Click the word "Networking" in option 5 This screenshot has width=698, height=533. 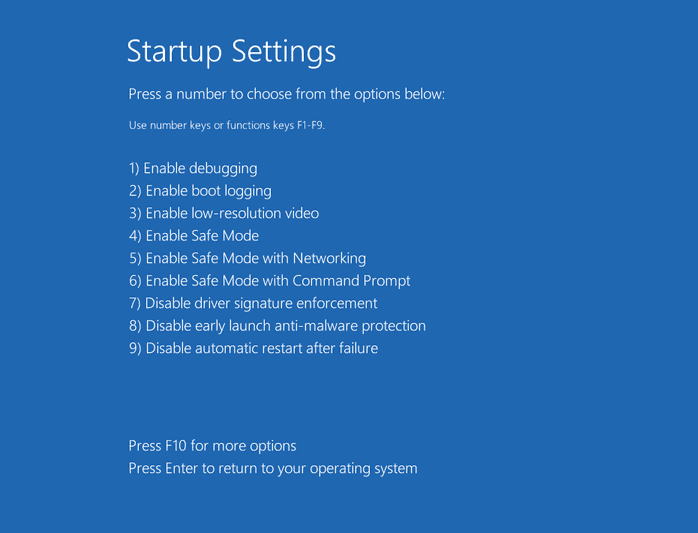coord(329,258)
